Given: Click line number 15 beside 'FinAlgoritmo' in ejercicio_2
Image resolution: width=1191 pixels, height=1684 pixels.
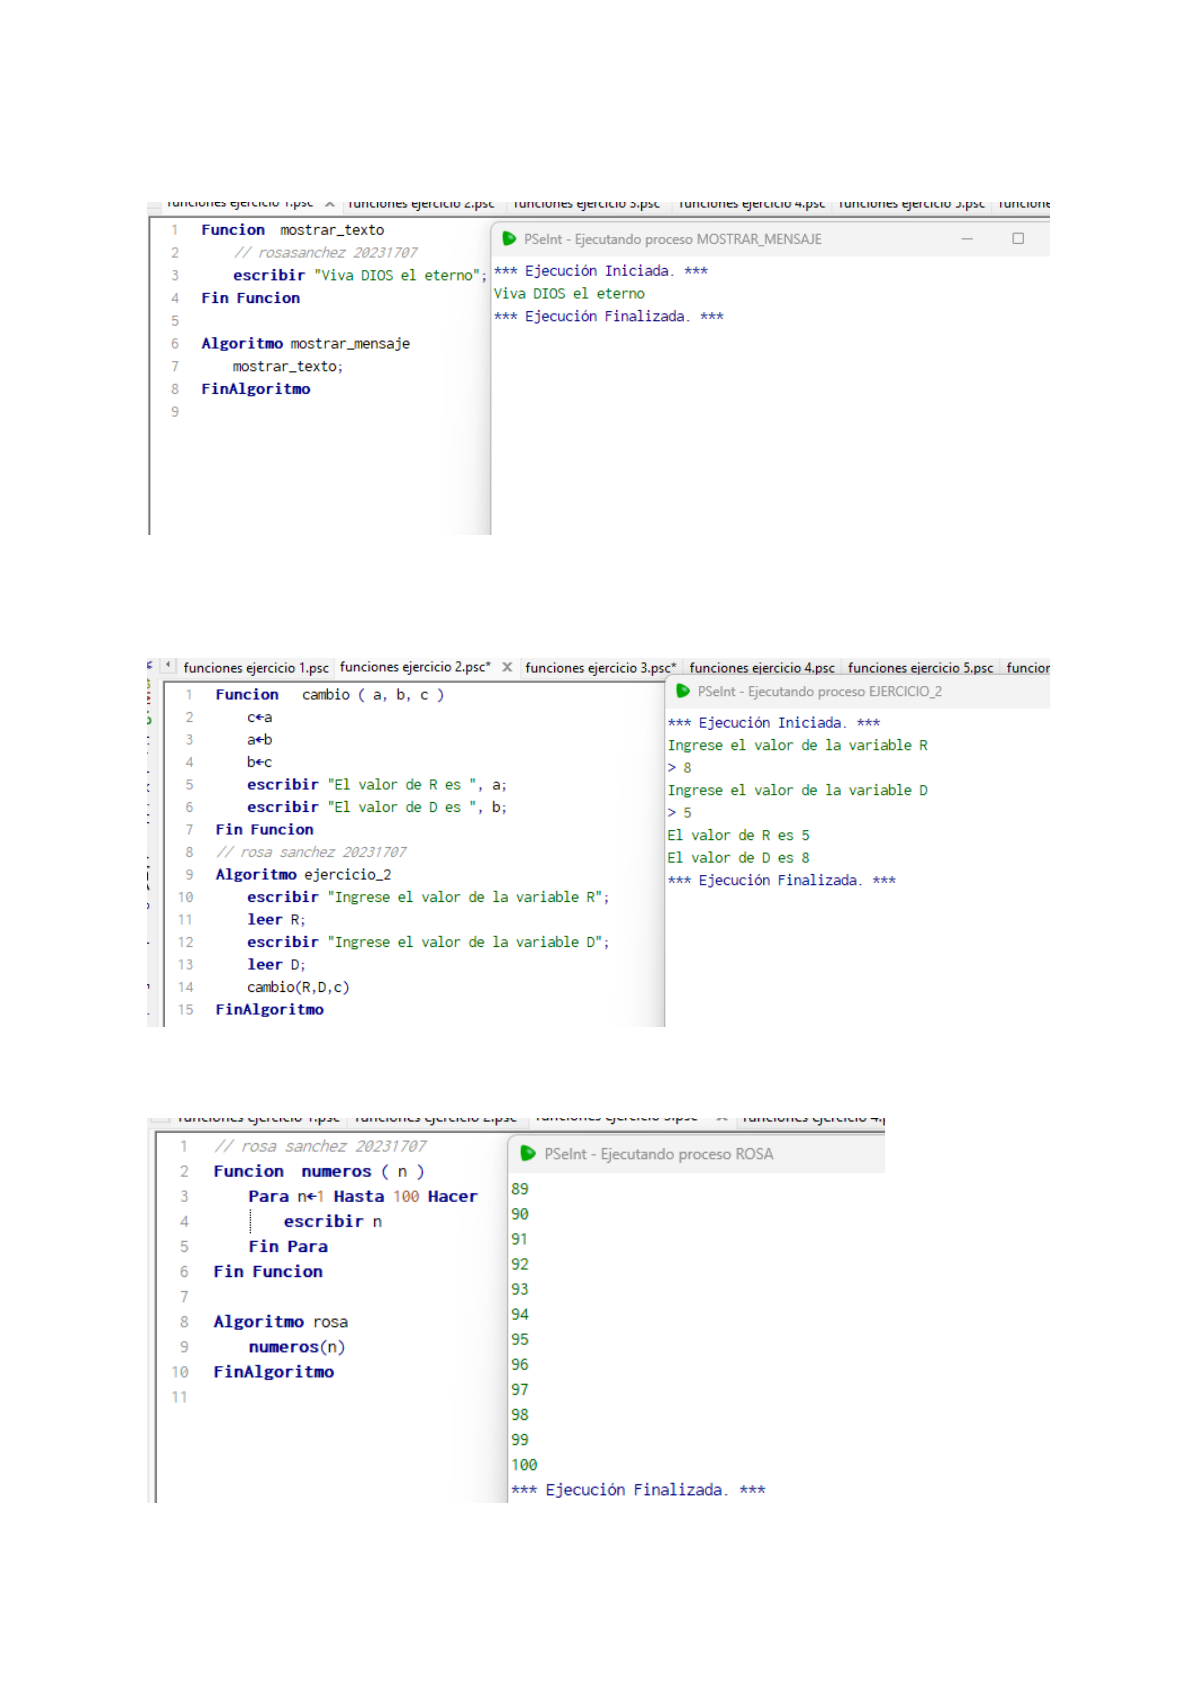Looking at the screenshot, I should [186, 1010].
